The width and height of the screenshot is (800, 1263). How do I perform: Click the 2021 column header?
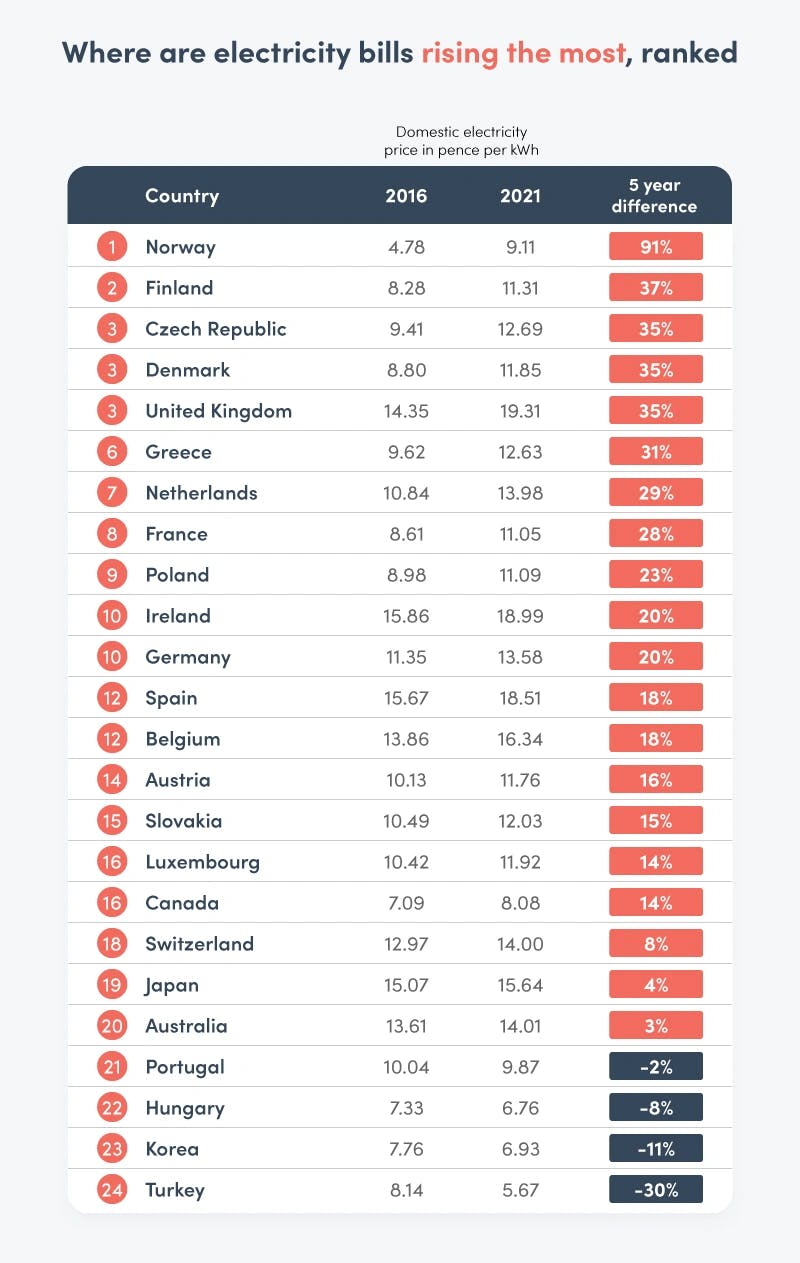[x=520, y=196]
